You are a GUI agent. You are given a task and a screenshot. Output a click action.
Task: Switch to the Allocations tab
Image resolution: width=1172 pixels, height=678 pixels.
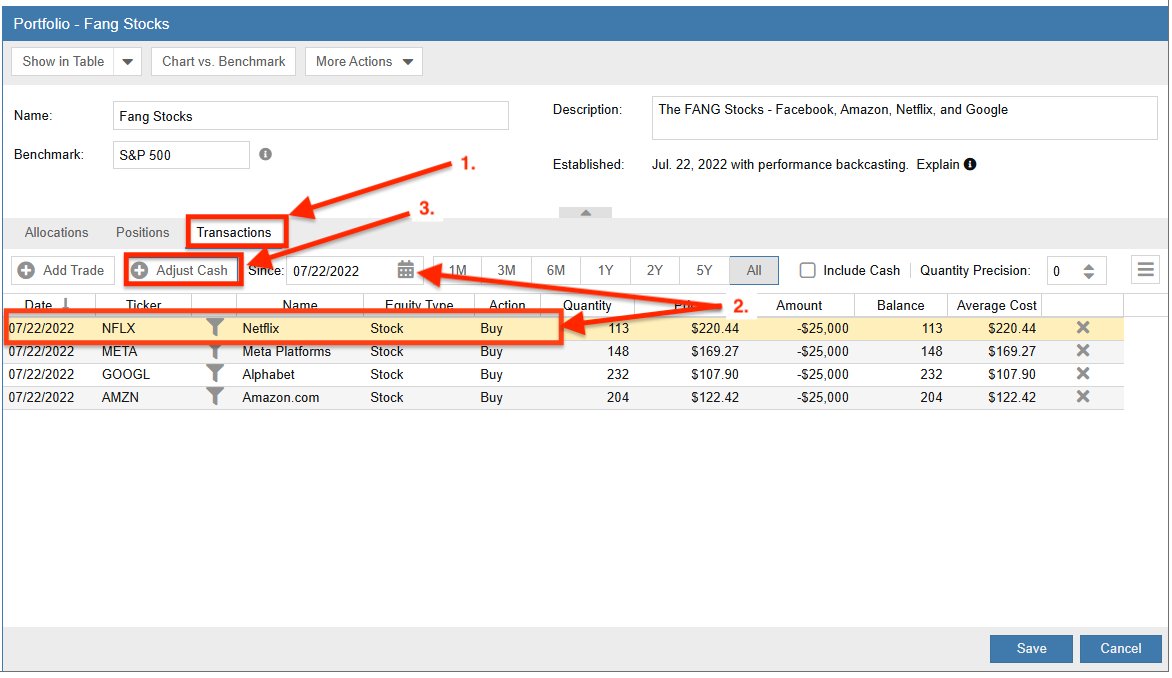pyautogui.click(x=56, y=232)
